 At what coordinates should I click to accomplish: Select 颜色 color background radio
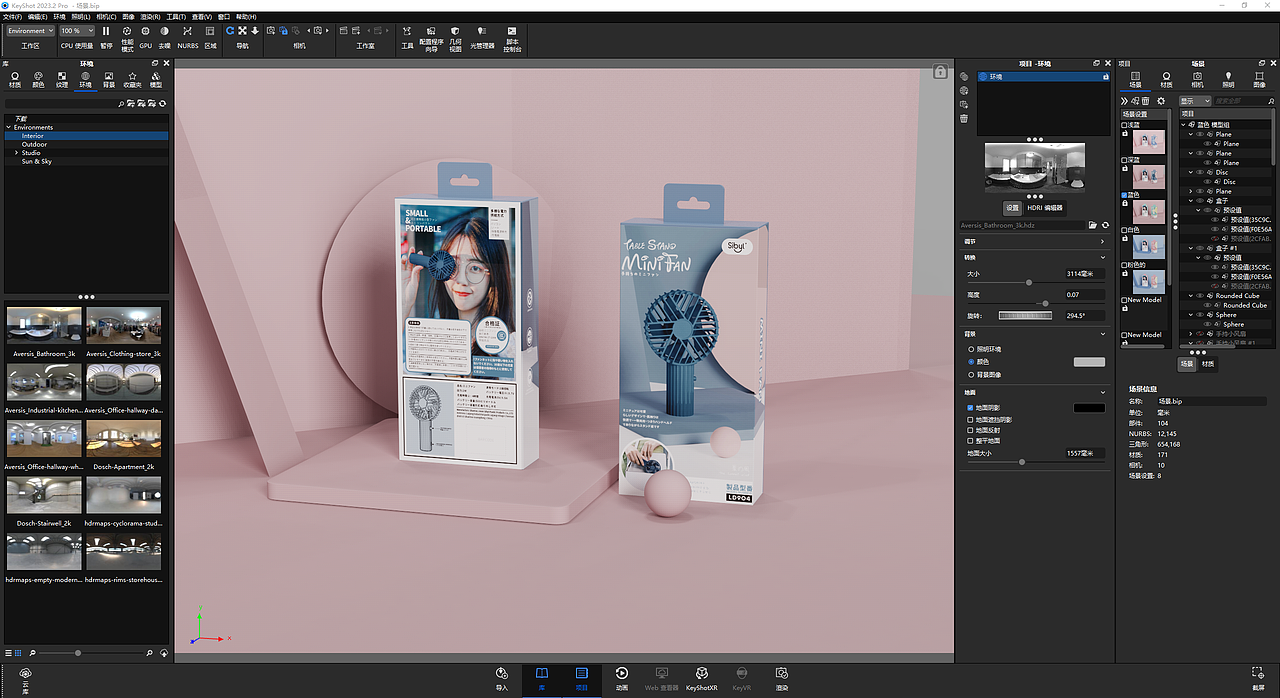970,361
